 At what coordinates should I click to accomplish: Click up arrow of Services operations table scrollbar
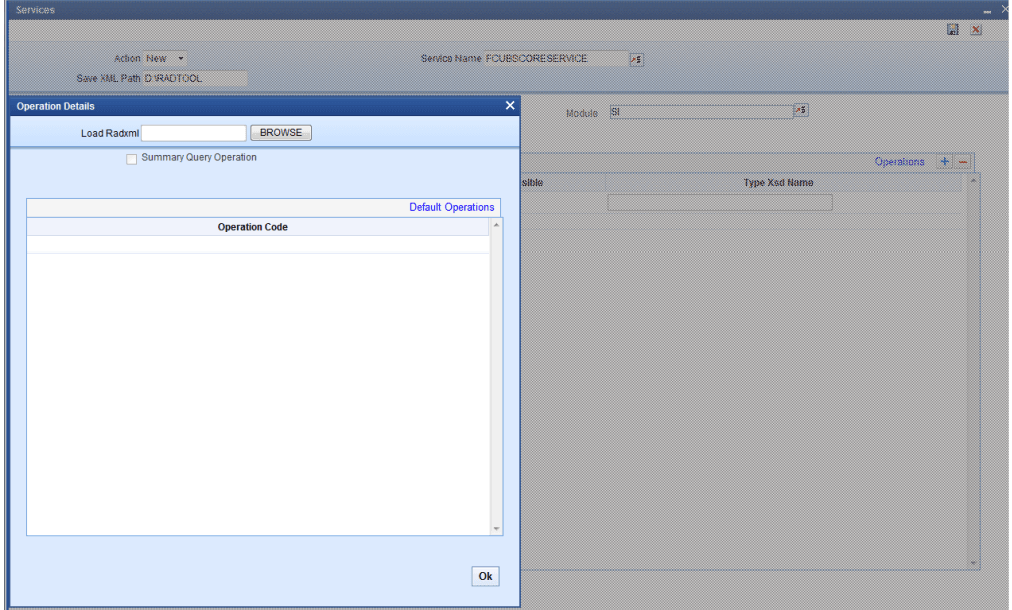pyautogui.click(x=973, y=180)
